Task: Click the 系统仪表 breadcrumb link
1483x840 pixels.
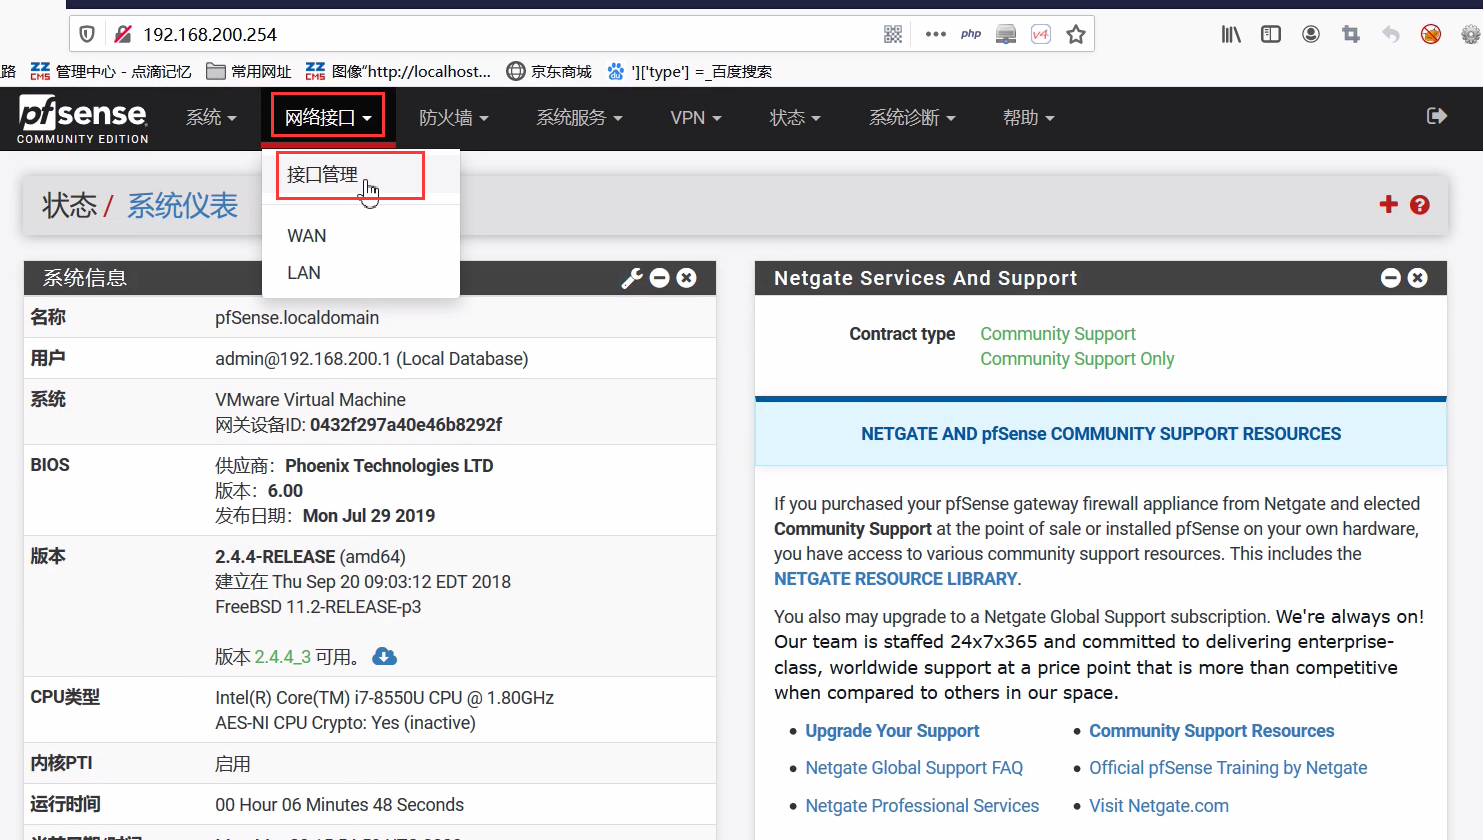Action: click(182, 206)
